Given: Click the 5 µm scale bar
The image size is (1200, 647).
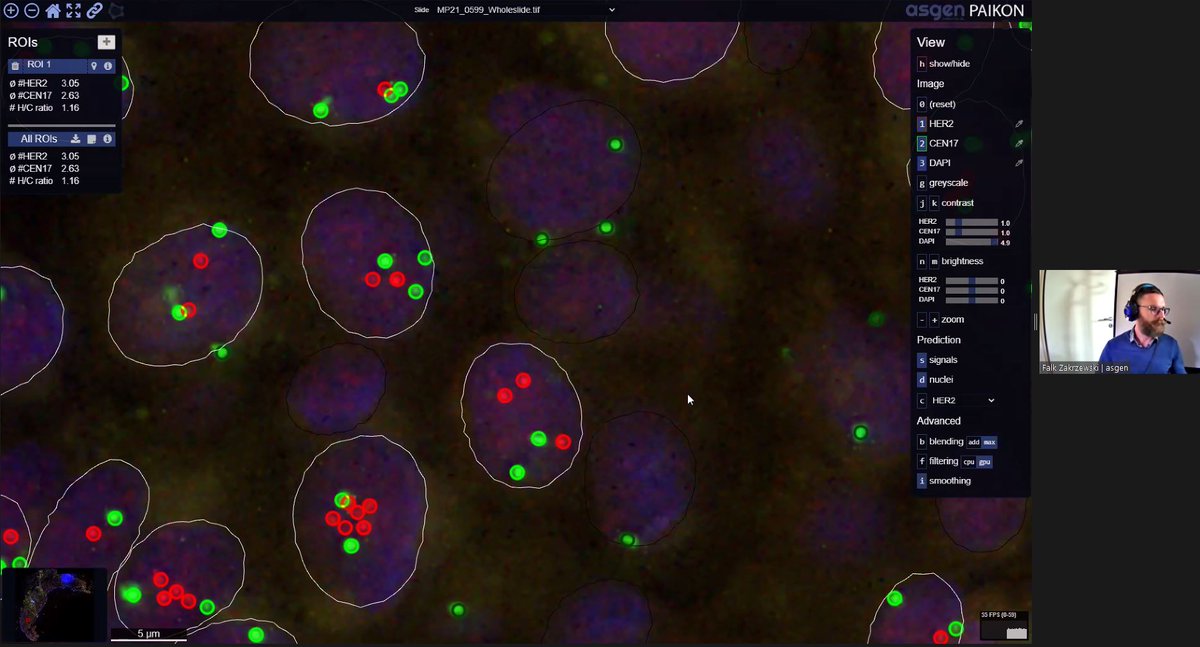Looking at the screenshot, I should 148,634.
